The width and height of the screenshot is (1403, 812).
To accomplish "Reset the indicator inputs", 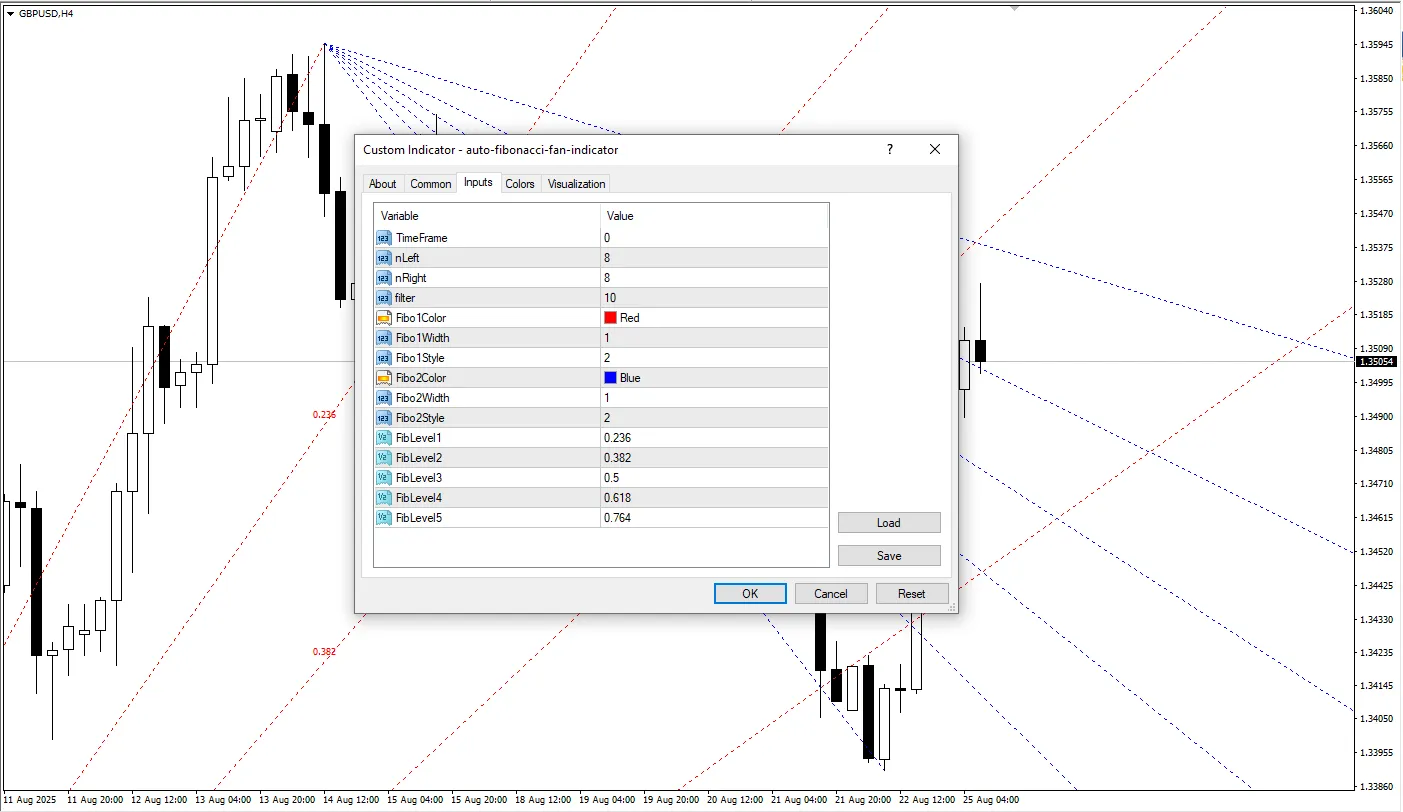I will tap(911, 594).
